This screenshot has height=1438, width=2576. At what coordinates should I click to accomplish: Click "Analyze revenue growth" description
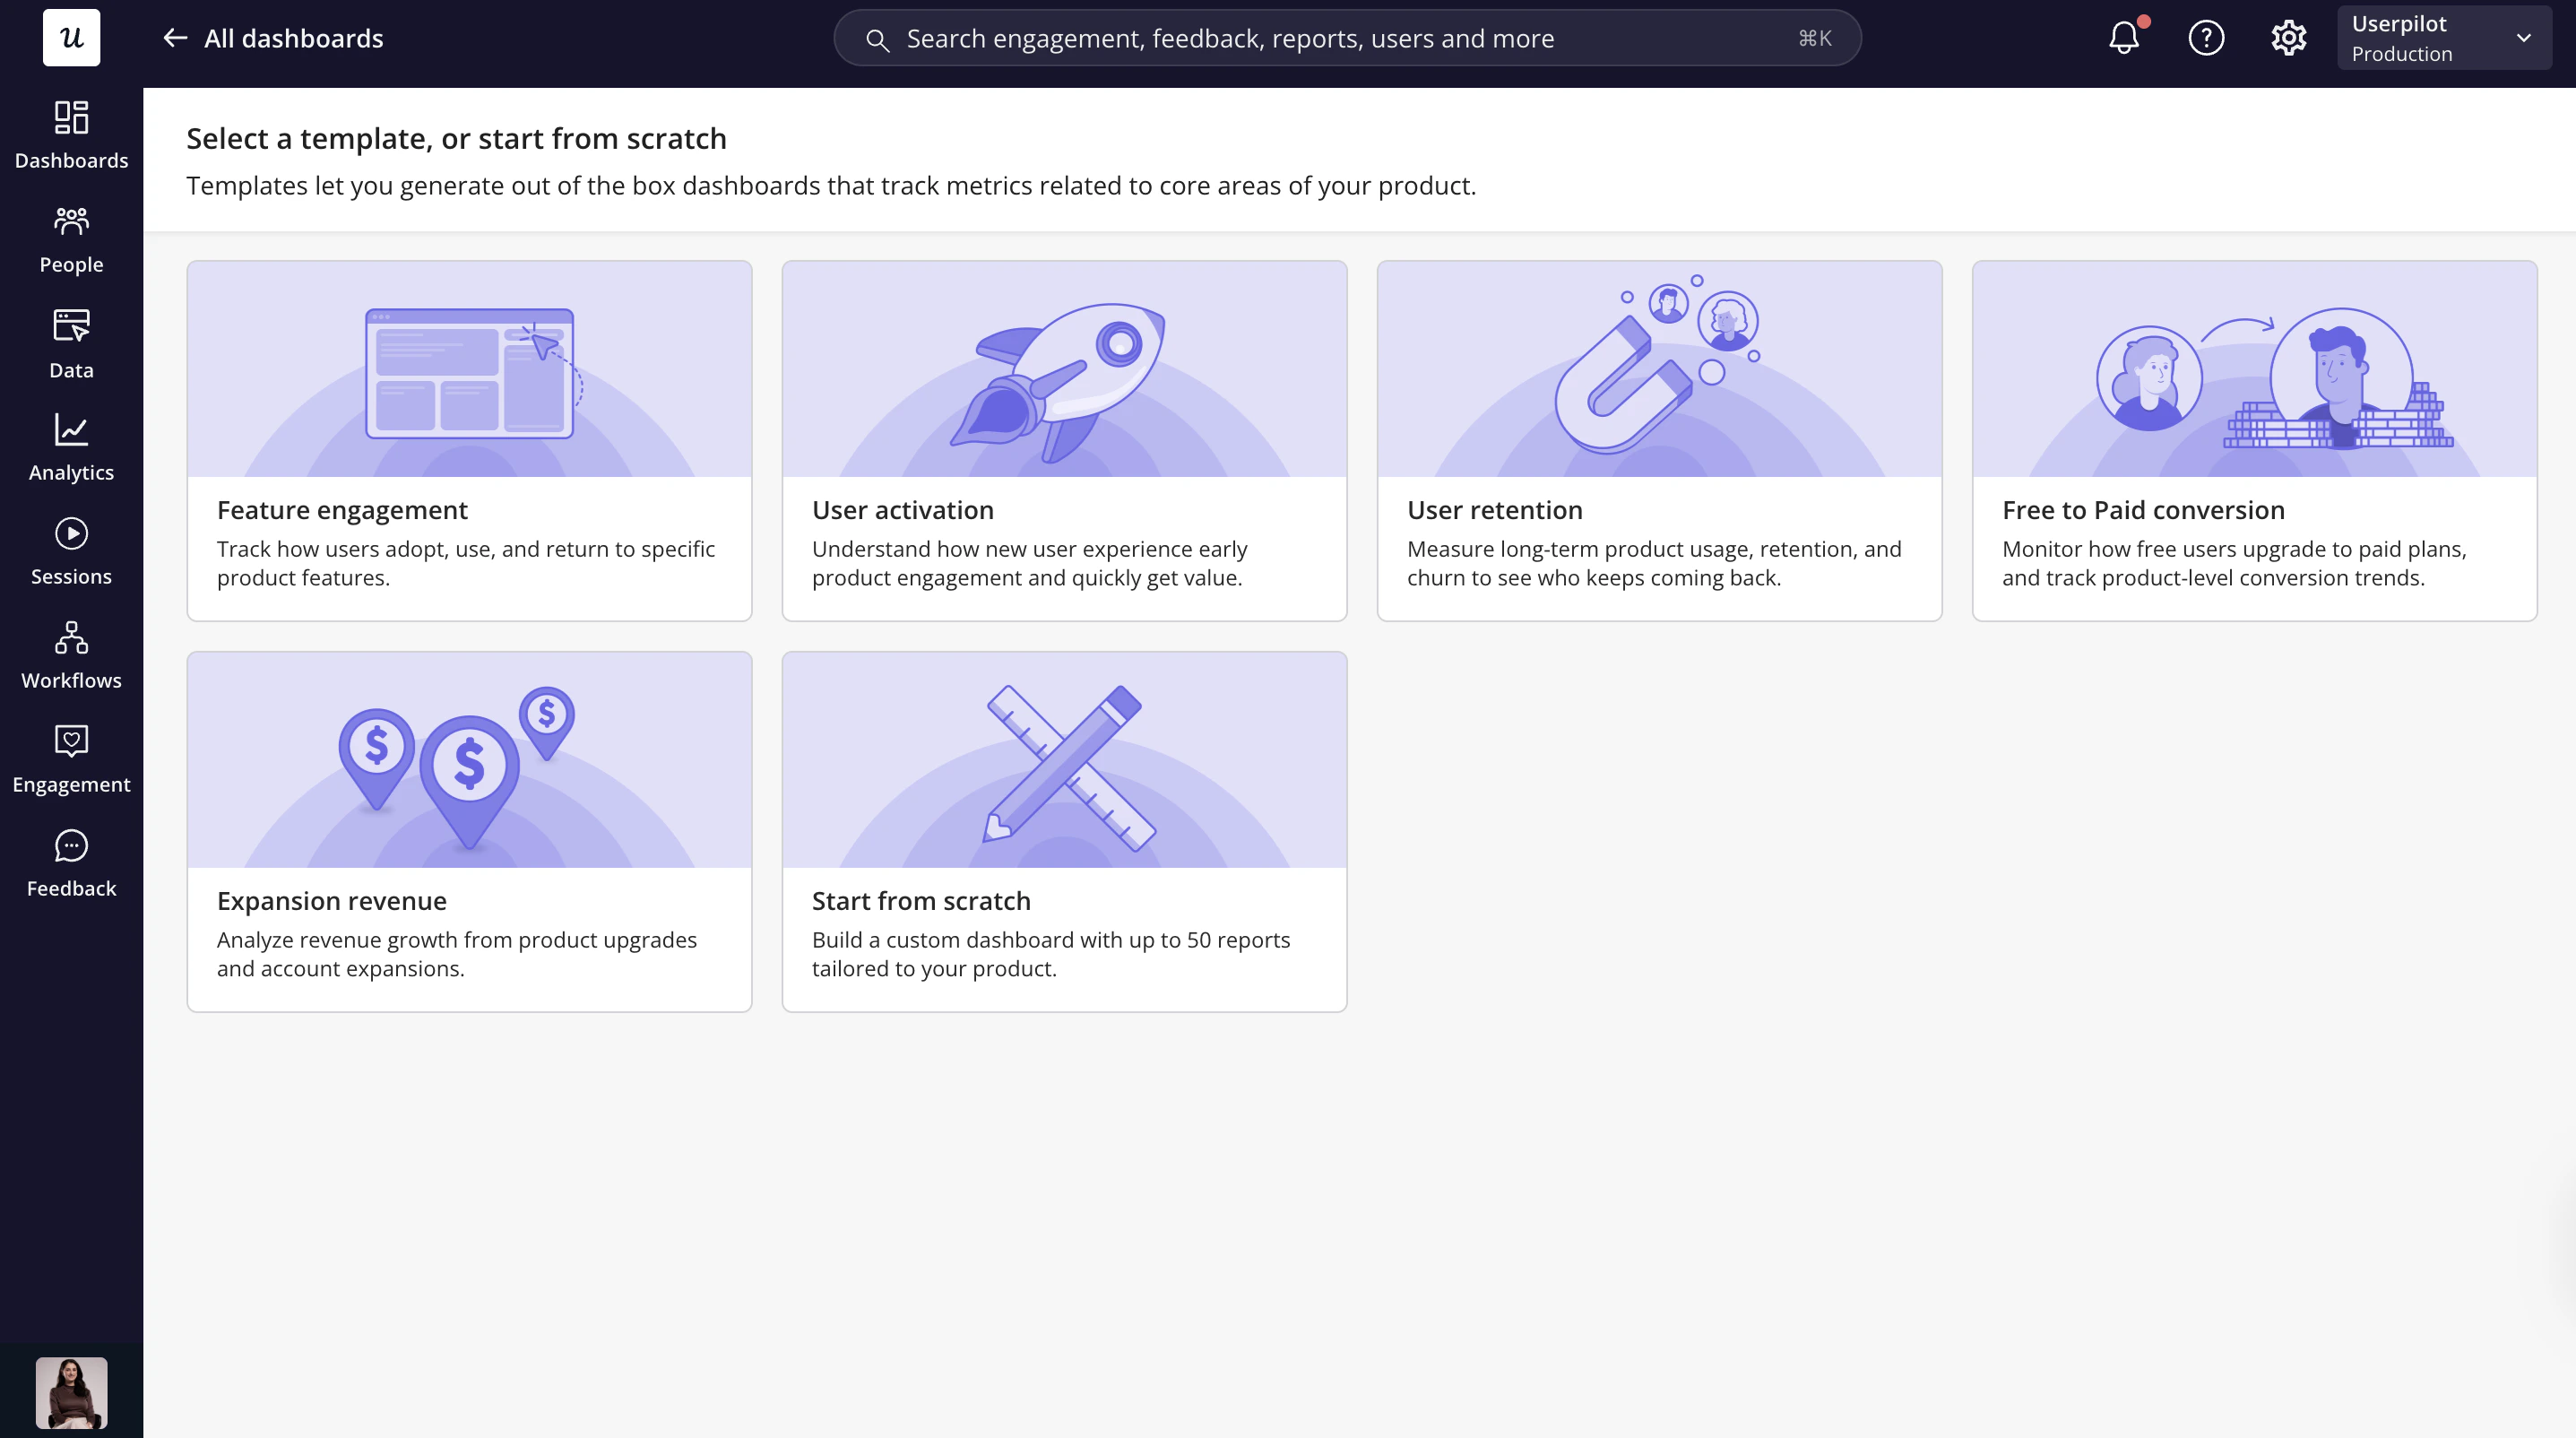coord(457,954)
